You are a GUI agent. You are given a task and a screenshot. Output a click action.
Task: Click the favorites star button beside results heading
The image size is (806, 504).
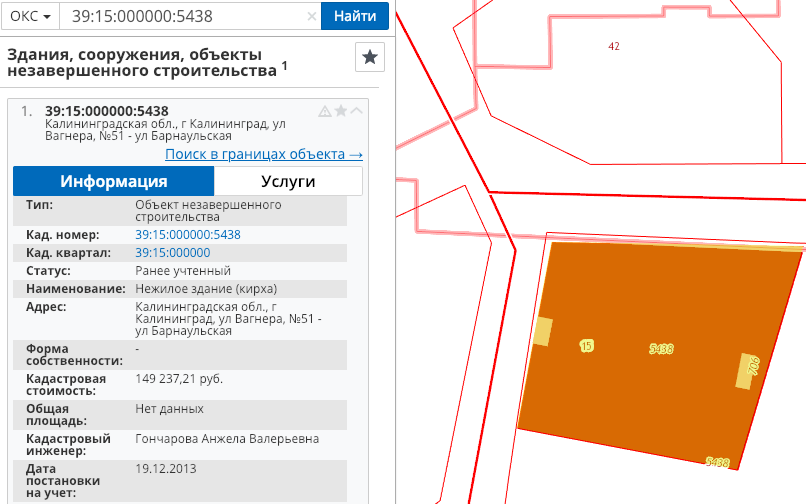click(x=370, y=58)
